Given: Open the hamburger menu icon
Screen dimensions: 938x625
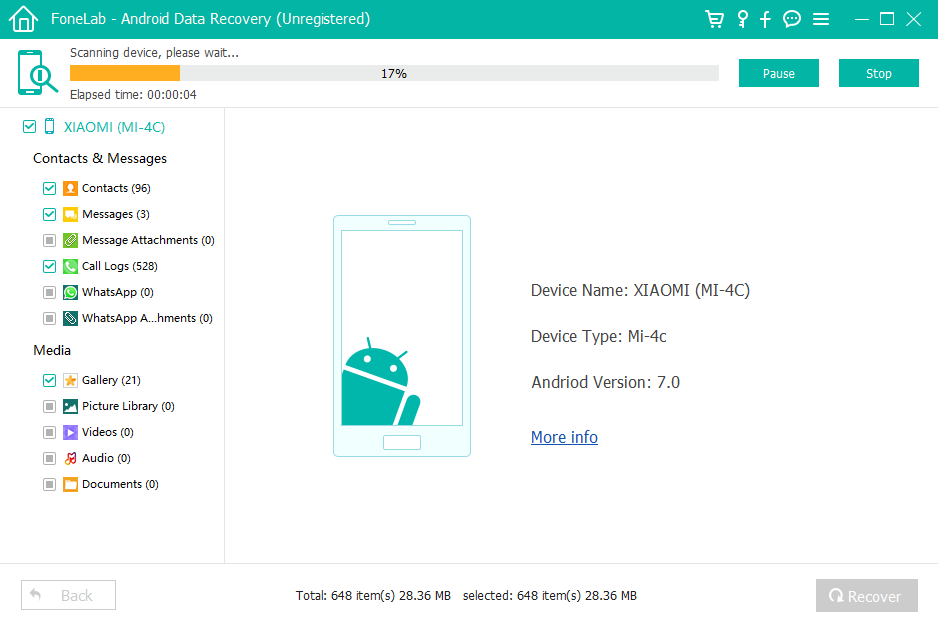Looking at the screenshot, I should tap(821, 19).
